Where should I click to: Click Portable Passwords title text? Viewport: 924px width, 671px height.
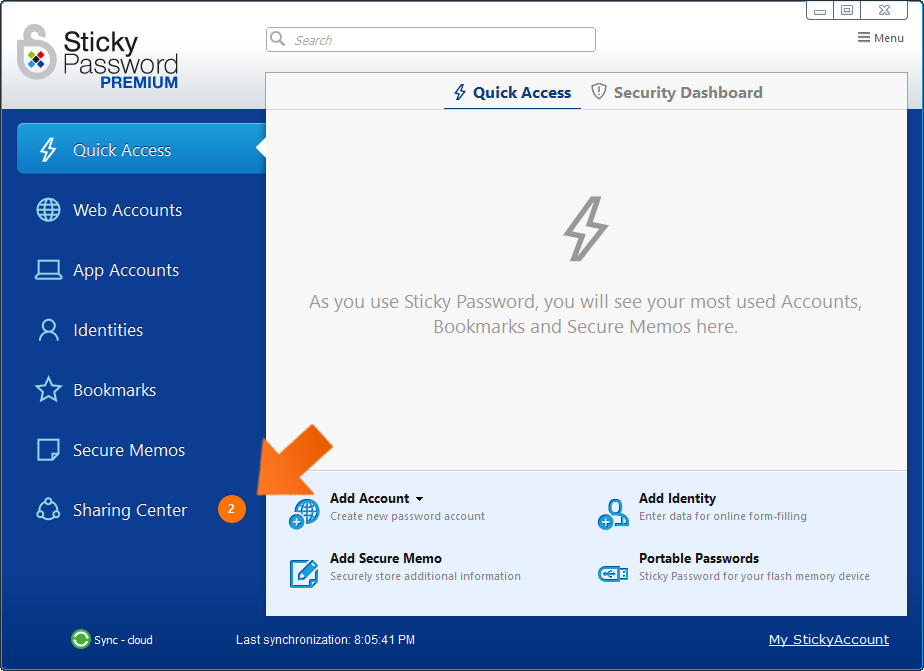coord(699,558)
